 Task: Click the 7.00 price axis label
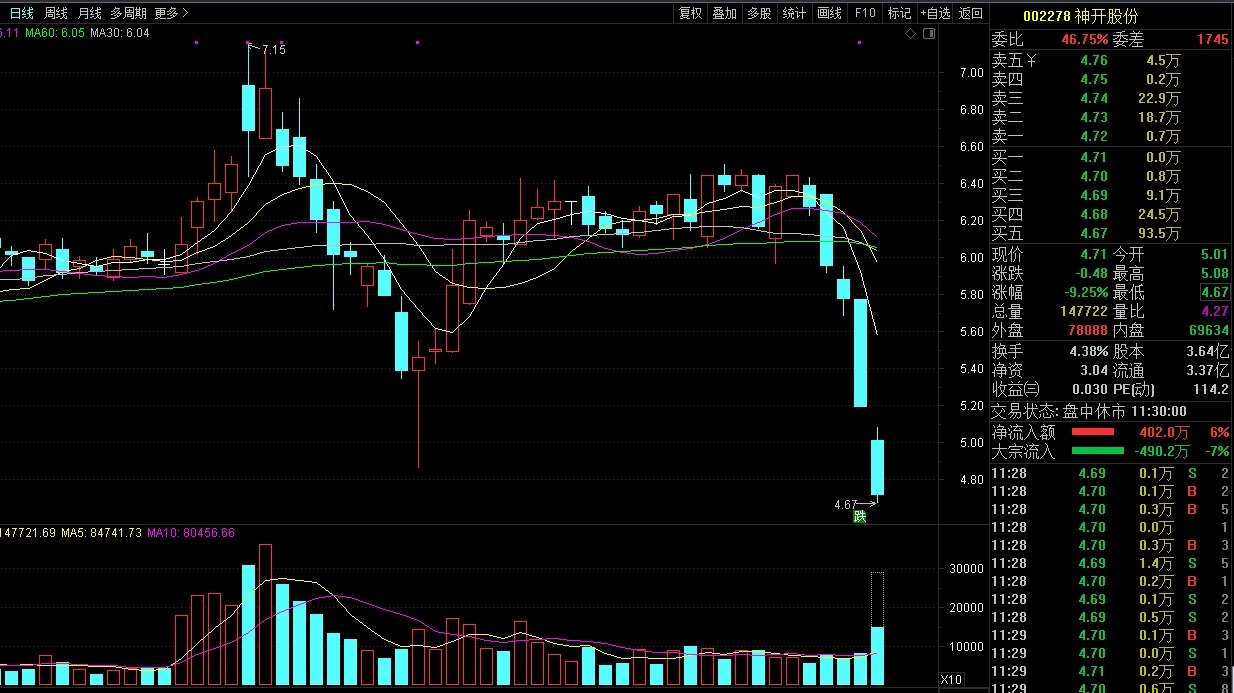pos(971,73)
